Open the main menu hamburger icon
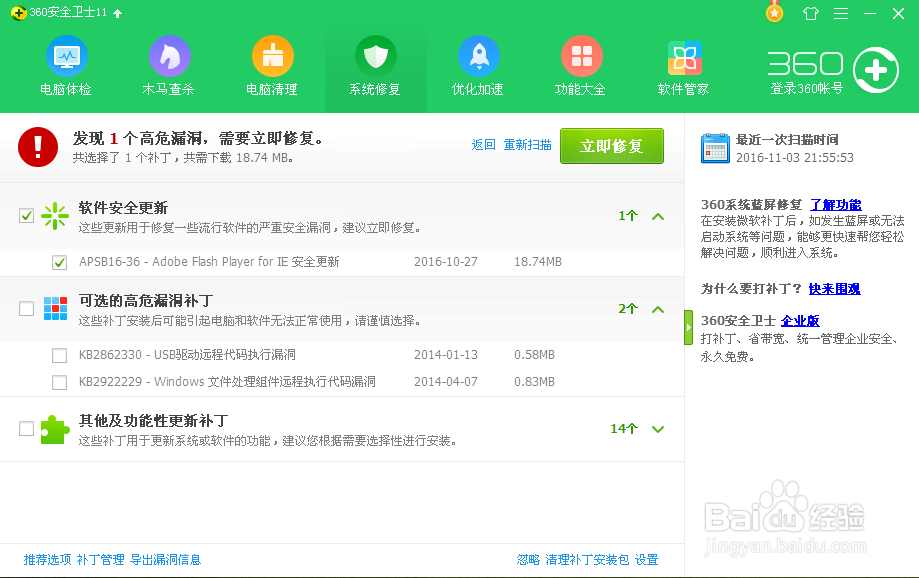Image resolution: width=919 pixels, height=578 pixels. pos(841,13)
